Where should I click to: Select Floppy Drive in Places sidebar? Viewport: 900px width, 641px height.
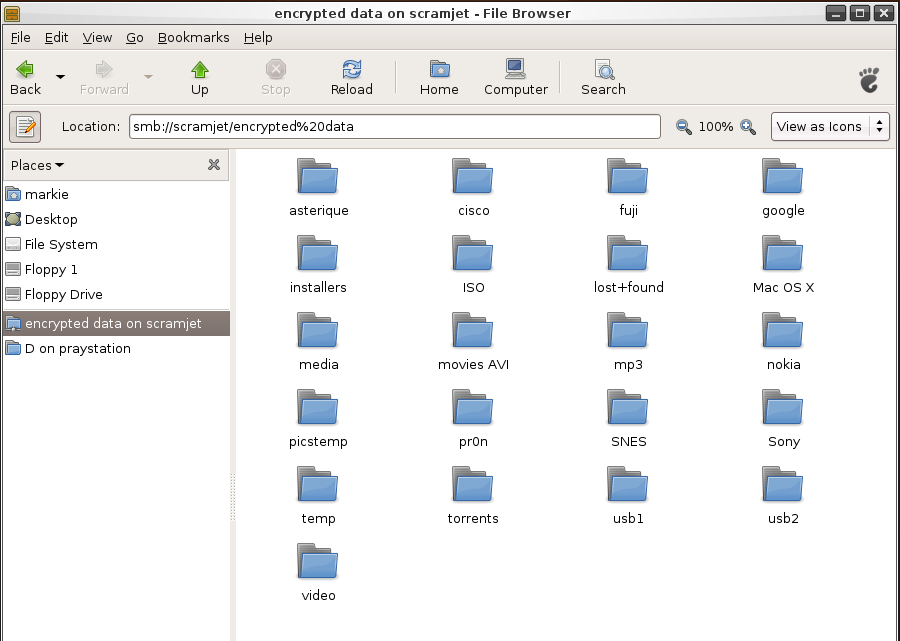pos(117,294)
